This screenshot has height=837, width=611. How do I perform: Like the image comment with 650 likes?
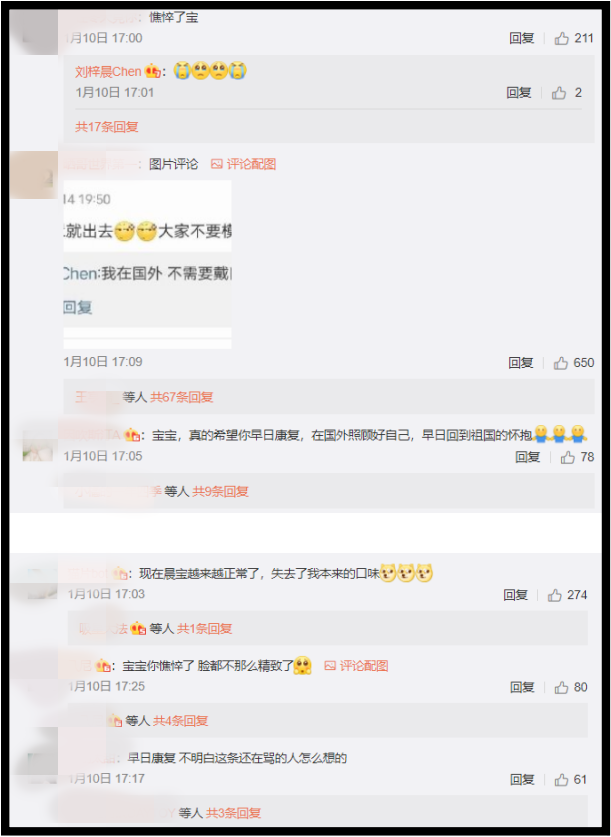pyautogui.click(x=560, y=363)
